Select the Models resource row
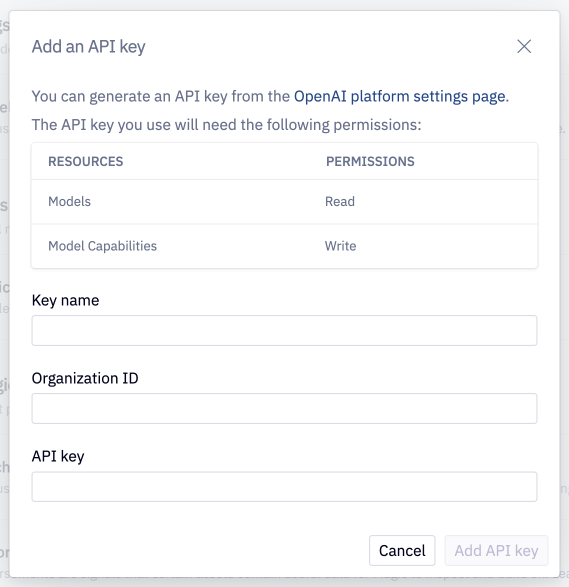This screenshot has width=569, height=587. coord(284,201)
